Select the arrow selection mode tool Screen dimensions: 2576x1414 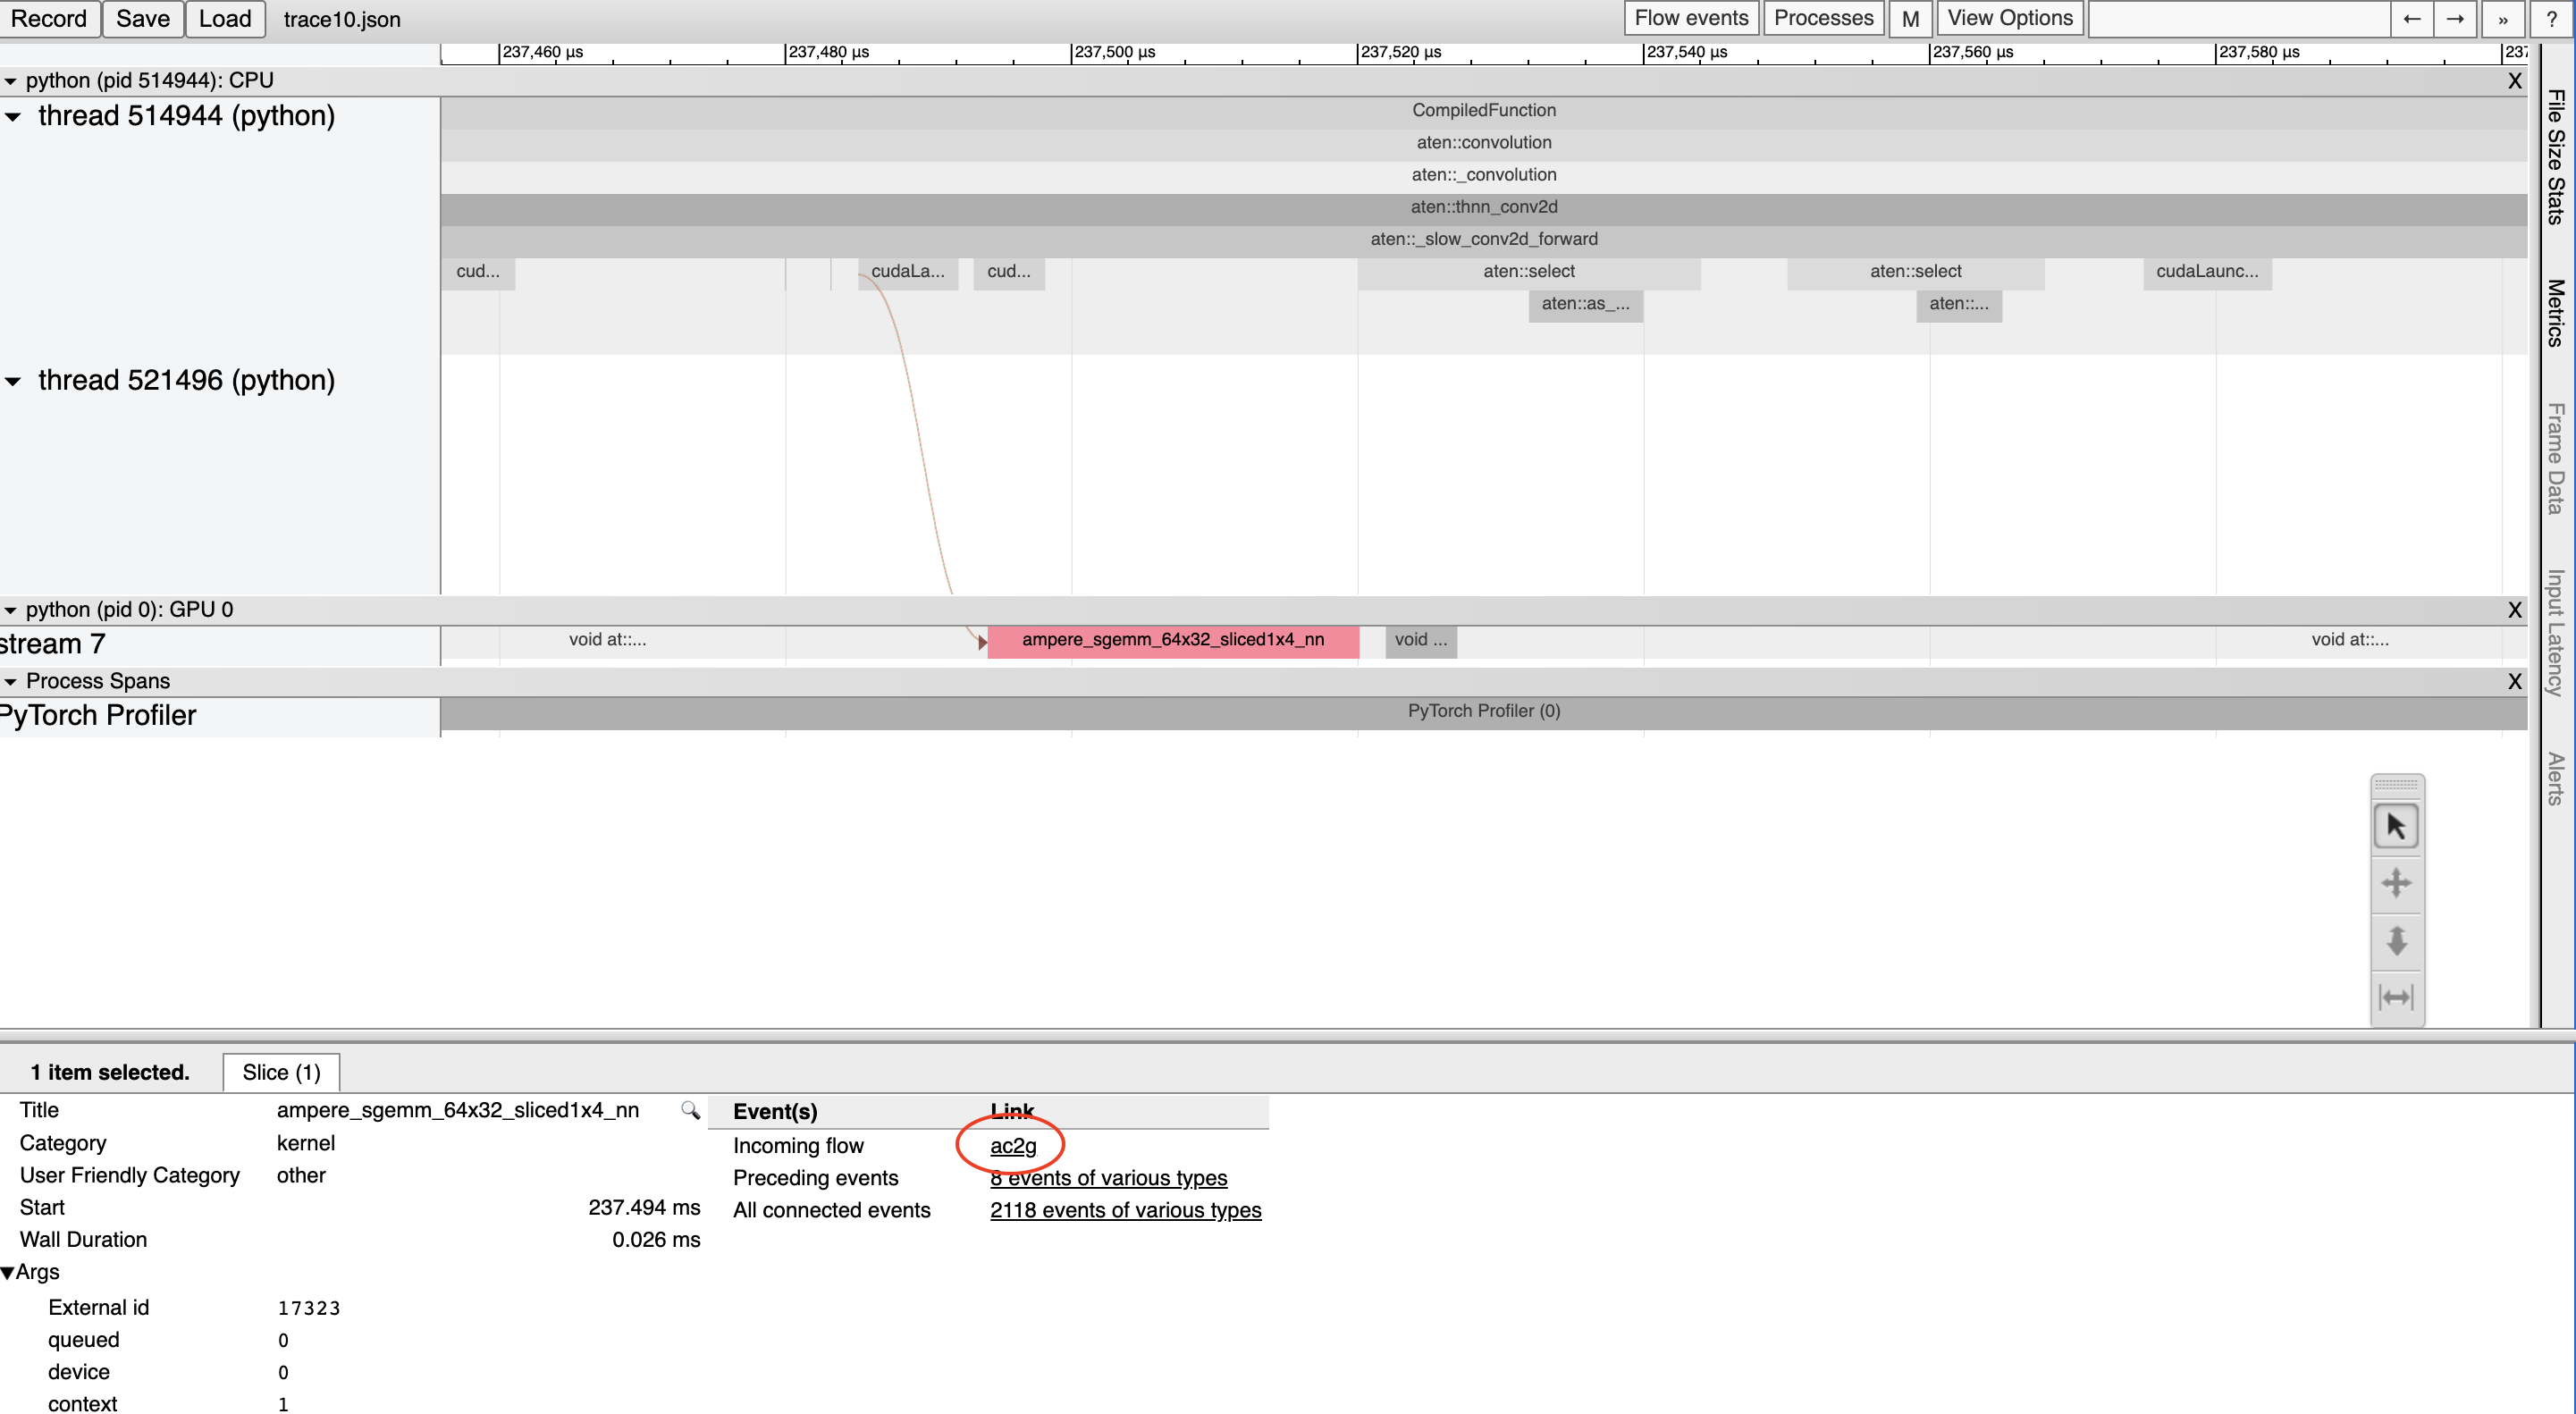click(2397, 826)
